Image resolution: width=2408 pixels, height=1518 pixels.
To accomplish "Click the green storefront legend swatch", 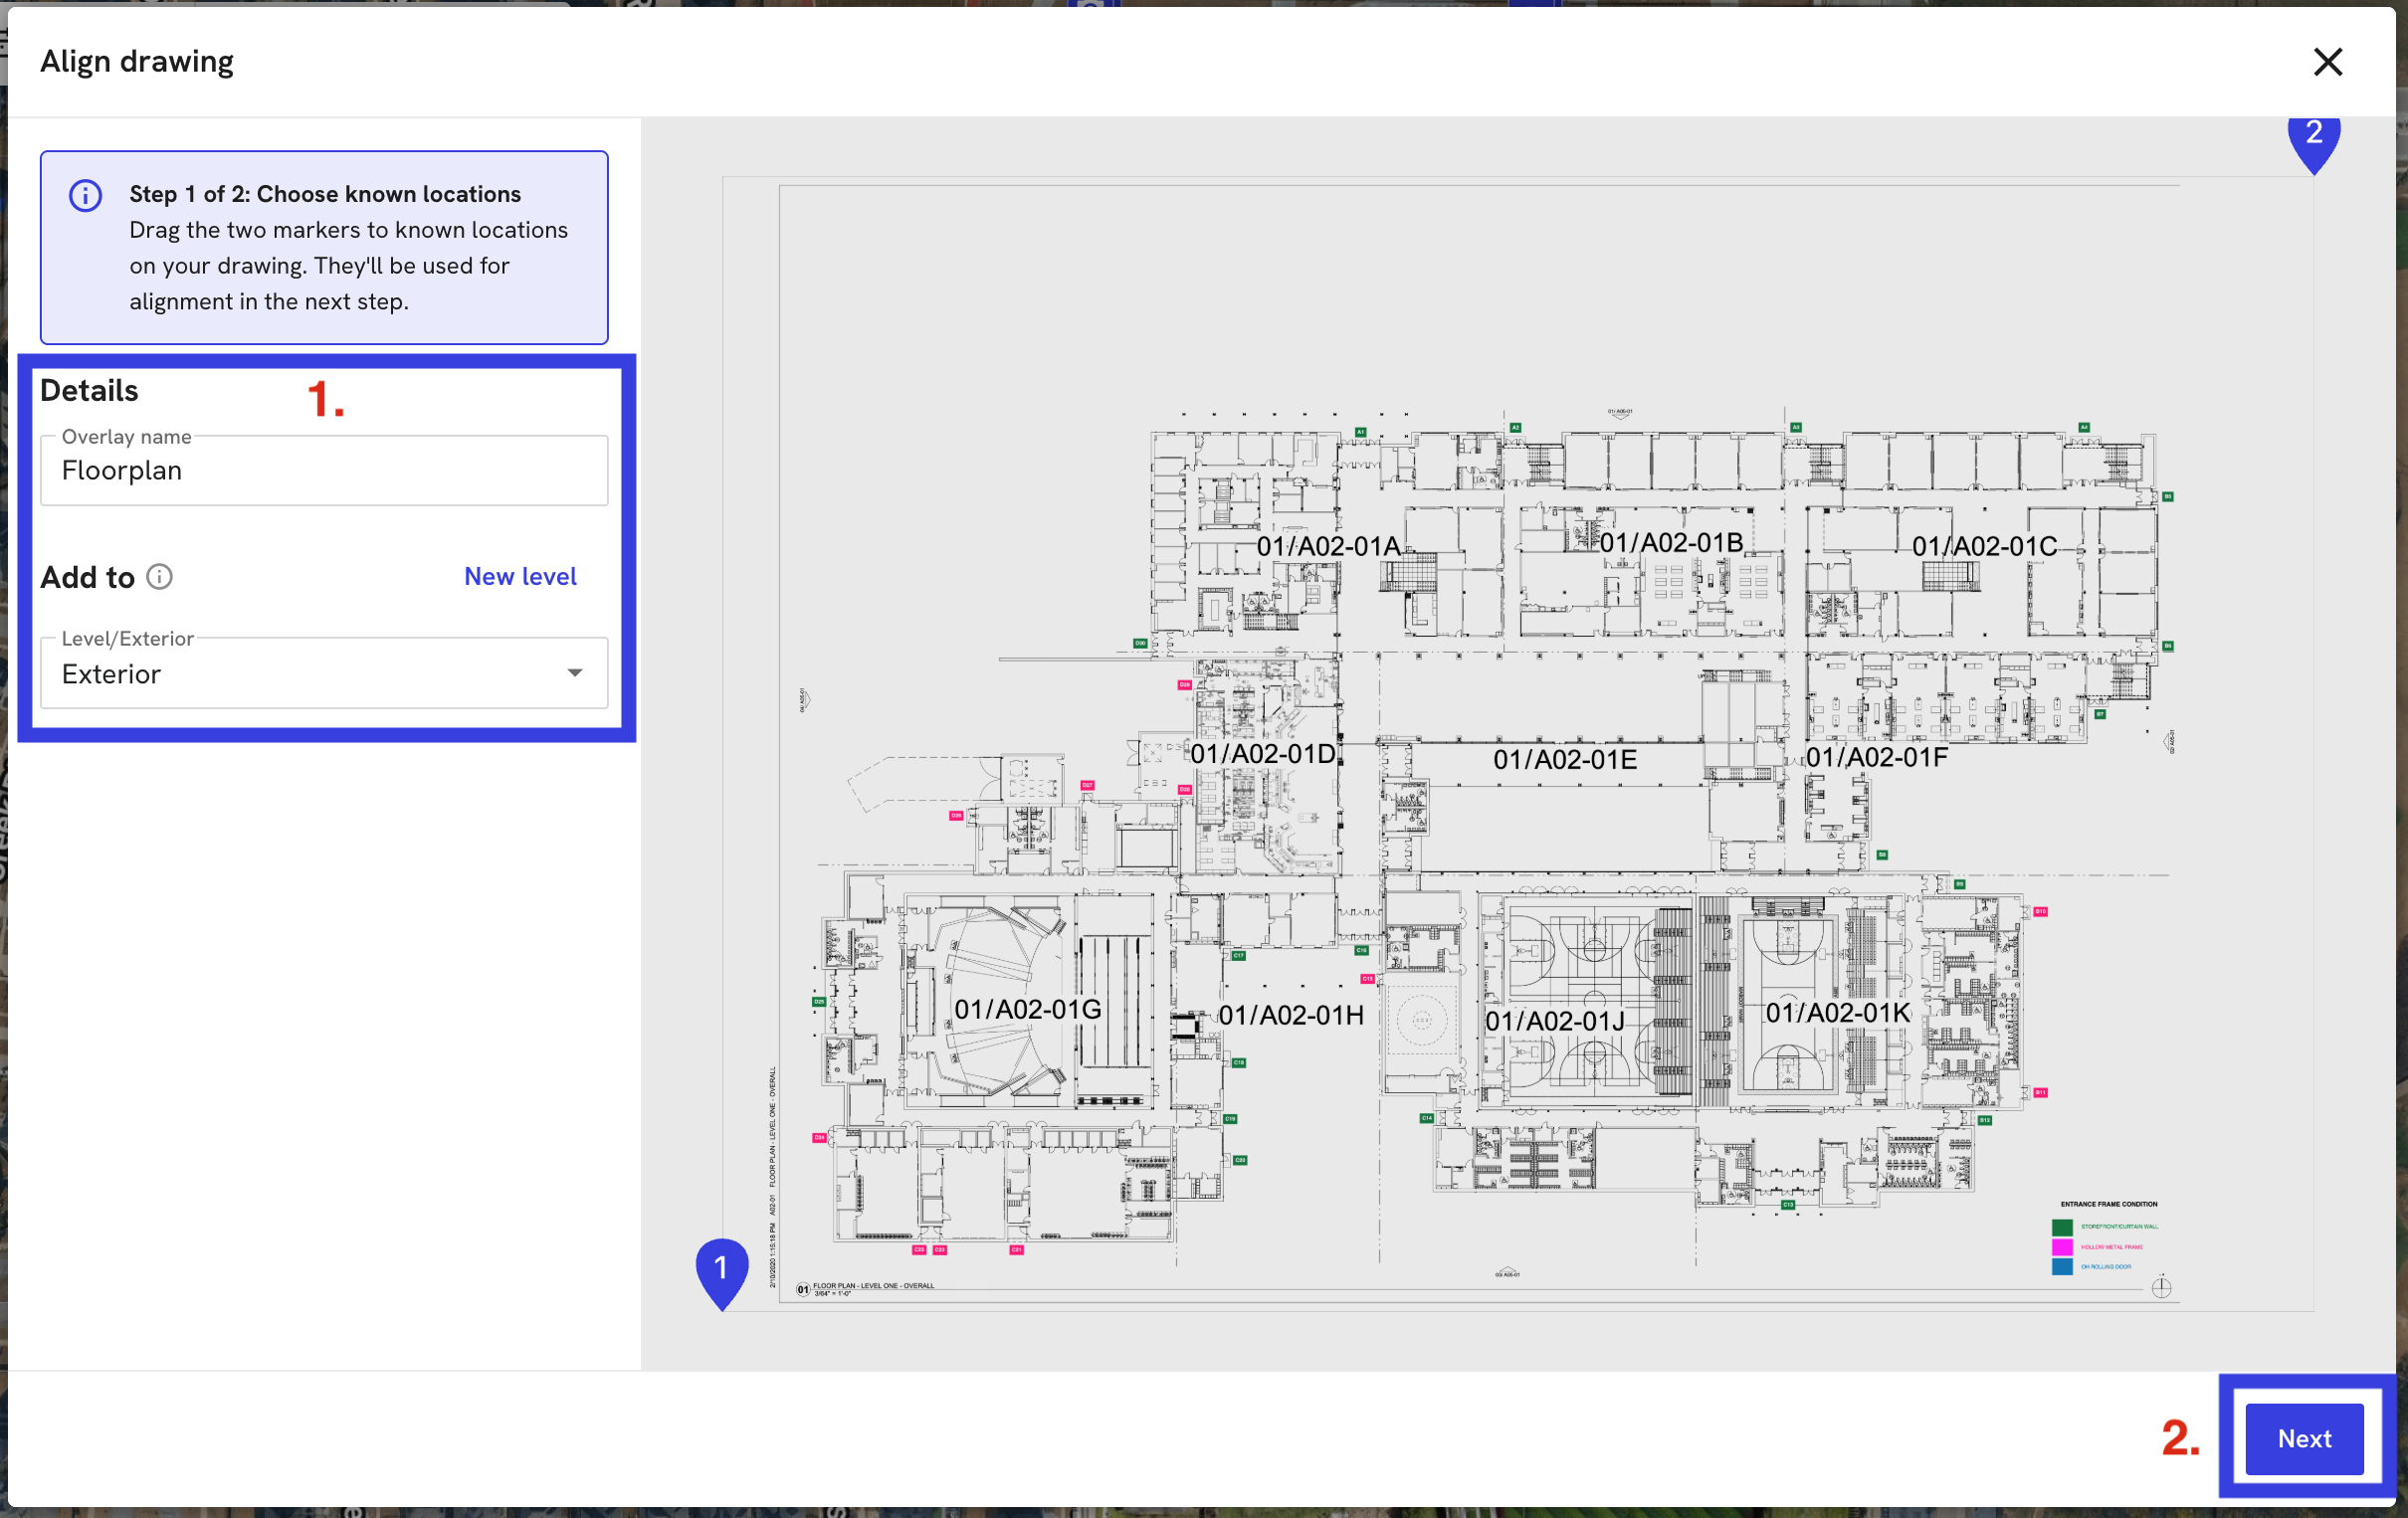I will [2061, 1227].
